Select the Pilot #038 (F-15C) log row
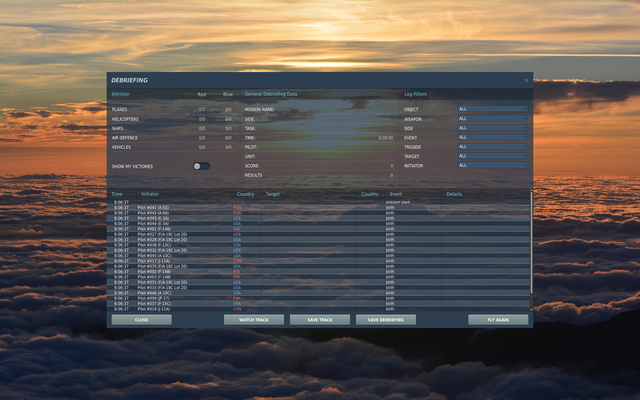 (318, 245)
